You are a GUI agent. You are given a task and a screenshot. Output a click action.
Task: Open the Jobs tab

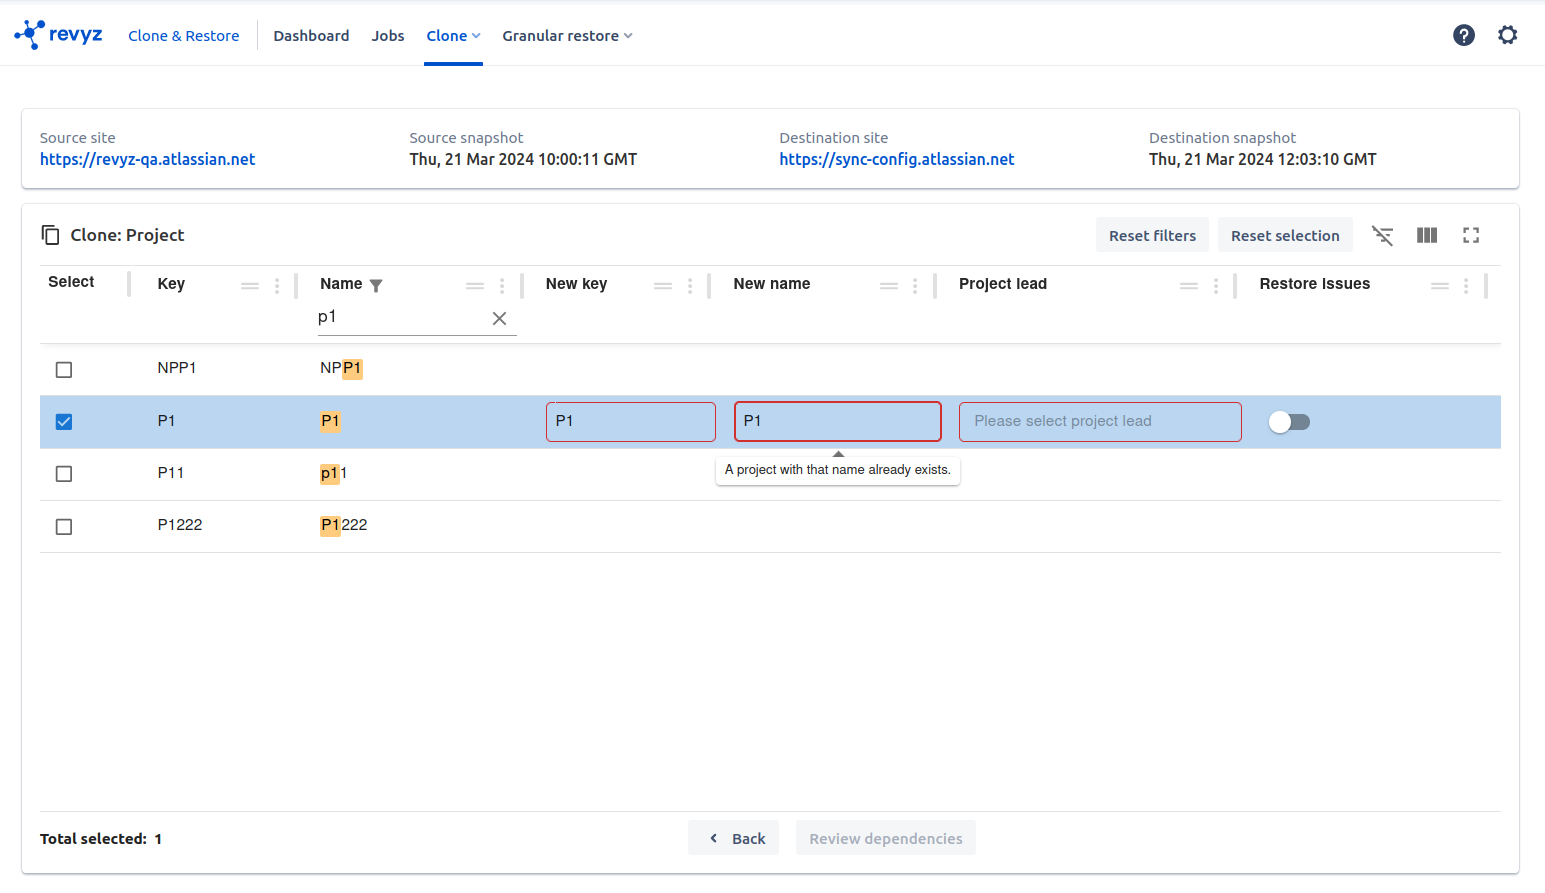[388, 36]
